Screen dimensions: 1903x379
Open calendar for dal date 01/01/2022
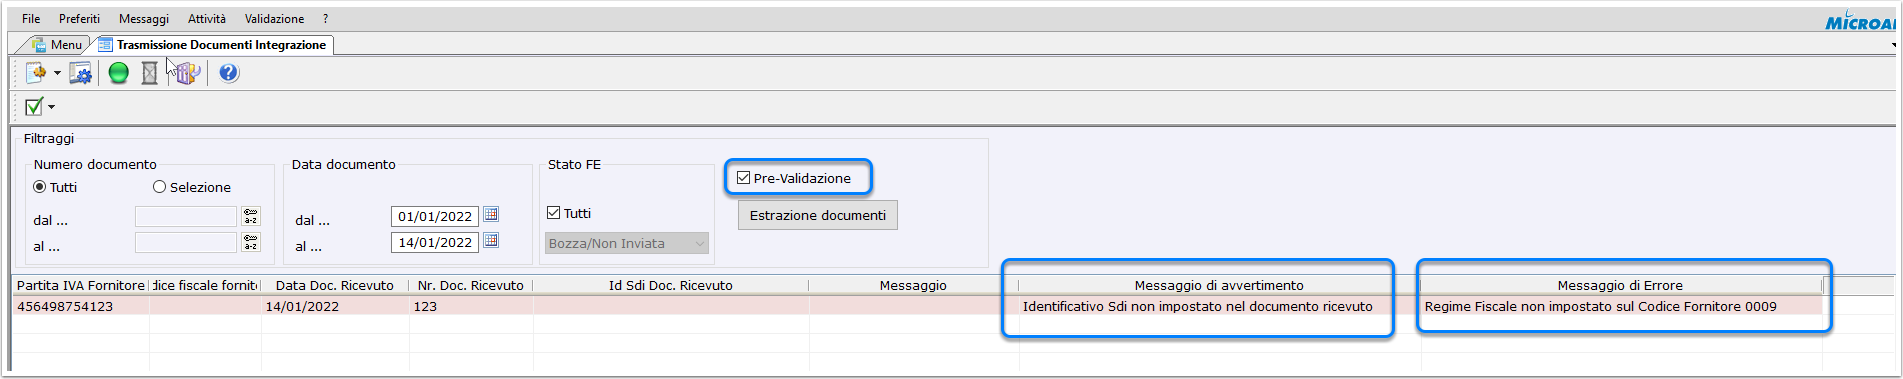tap(491, 215)
